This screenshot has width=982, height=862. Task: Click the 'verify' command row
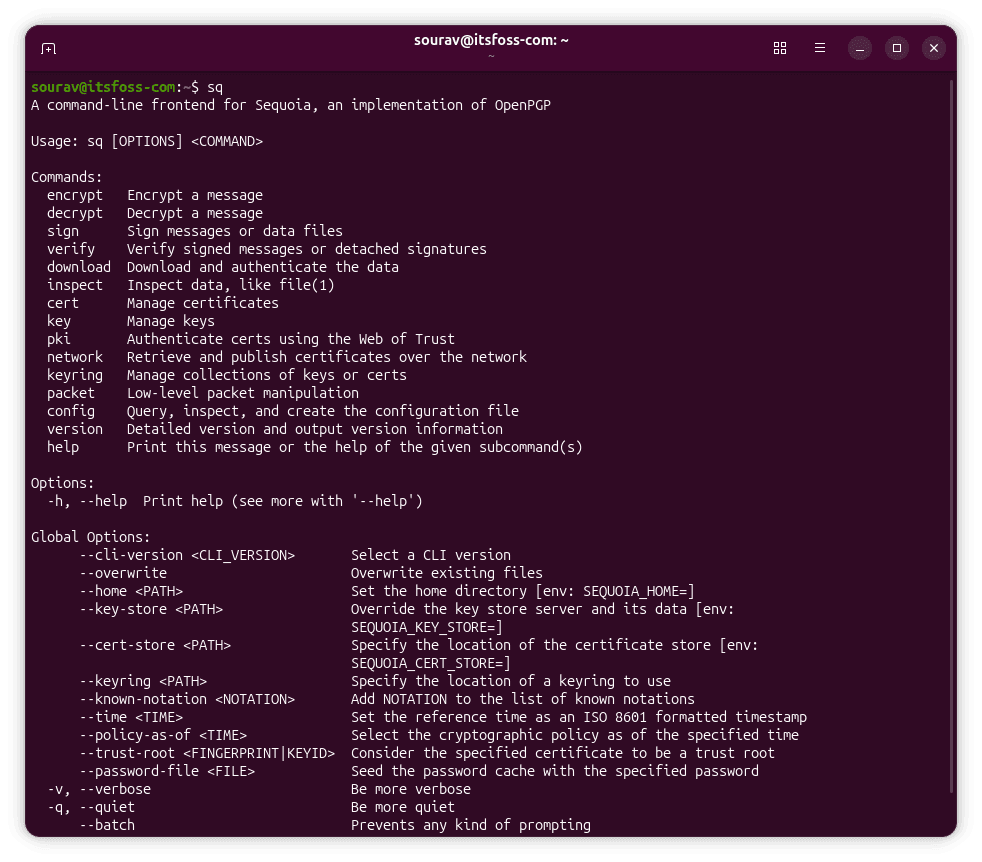point(267,249)
